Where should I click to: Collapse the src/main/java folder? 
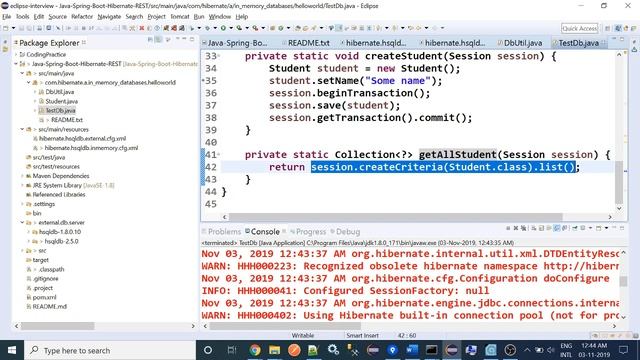[x=22, y=73]
